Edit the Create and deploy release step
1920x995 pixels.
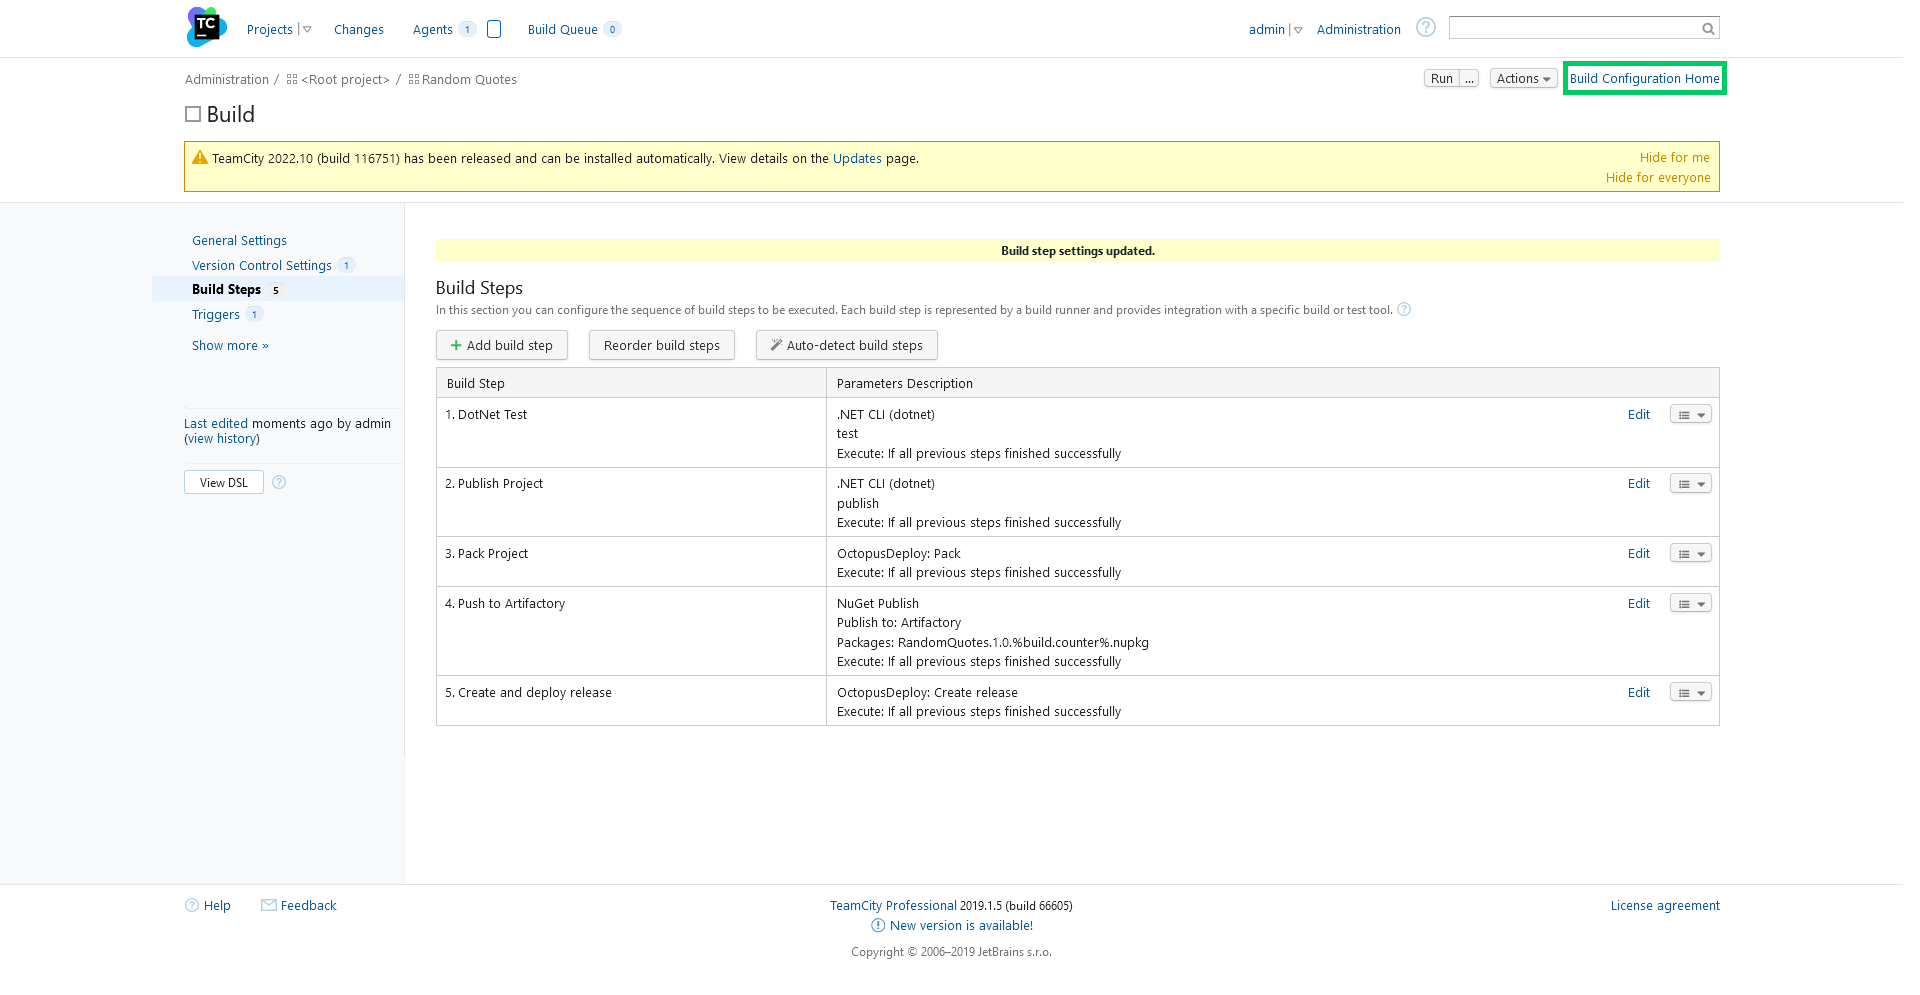click(x=1639, y=692)
